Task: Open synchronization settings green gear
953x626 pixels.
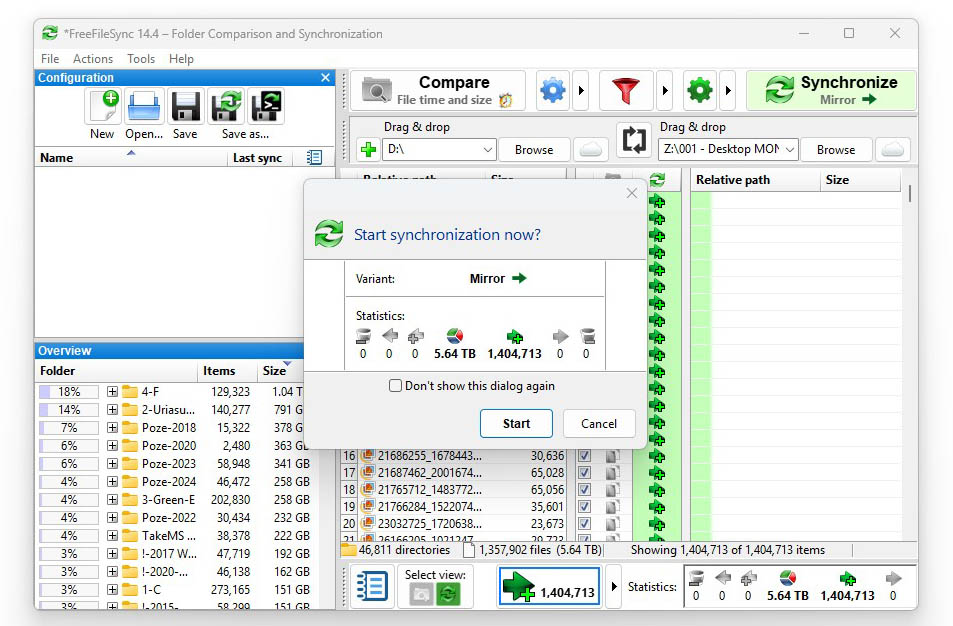Action: [700, 91]
